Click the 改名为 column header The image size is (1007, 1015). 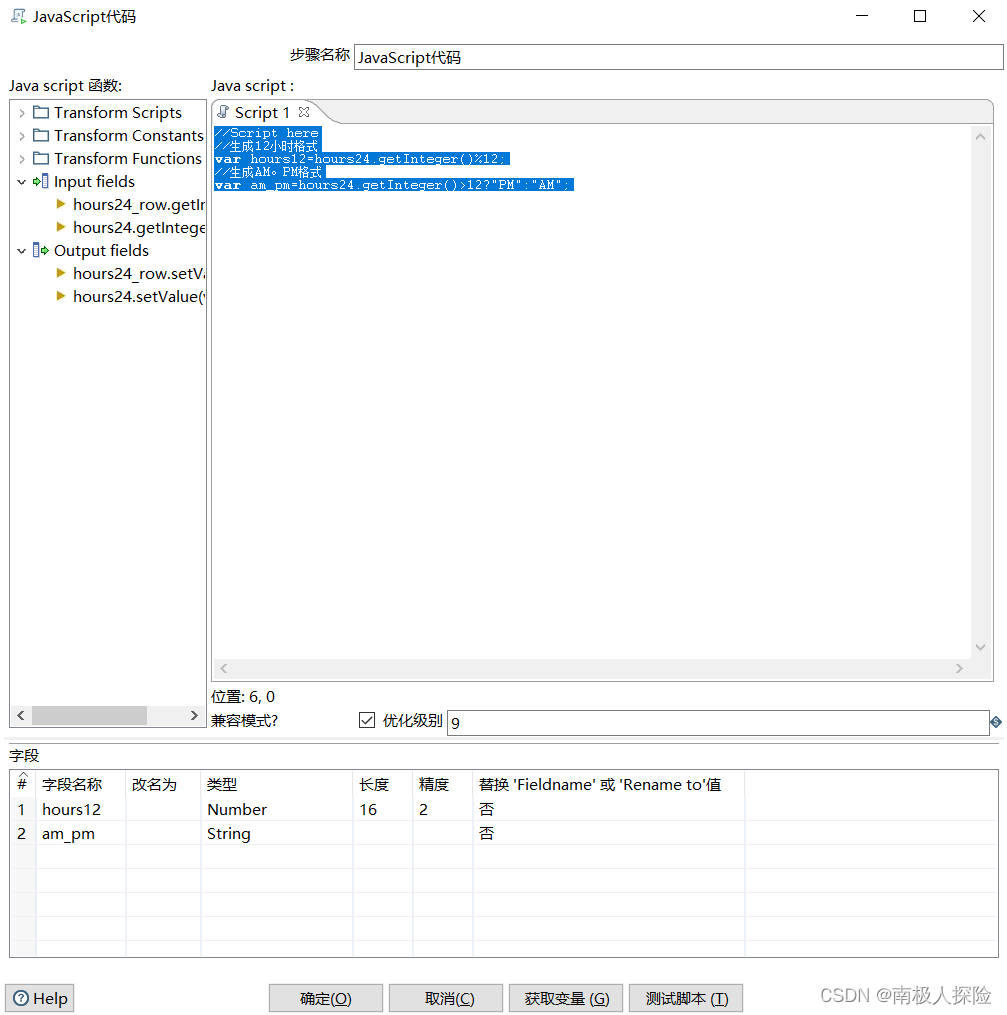pos(163,785)
